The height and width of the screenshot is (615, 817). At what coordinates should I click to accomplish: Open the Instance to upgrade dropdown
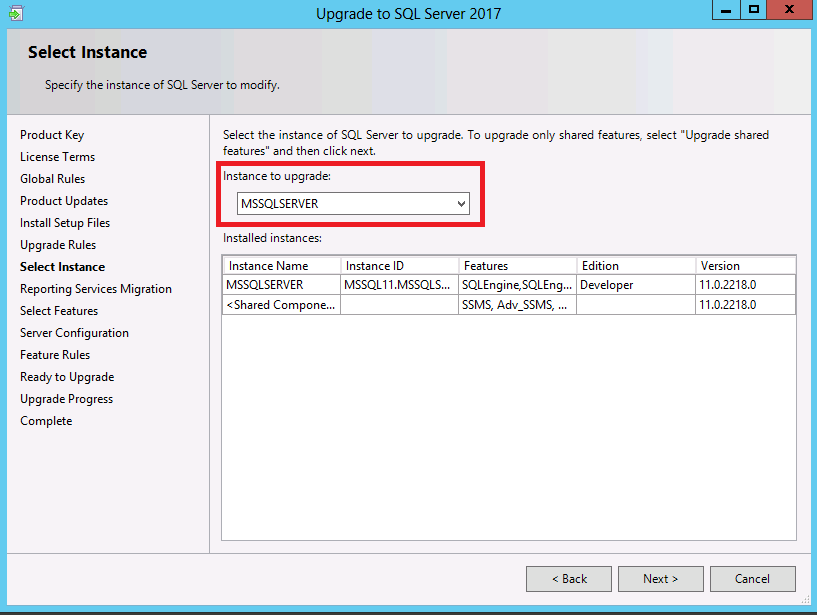pos(353,203)
